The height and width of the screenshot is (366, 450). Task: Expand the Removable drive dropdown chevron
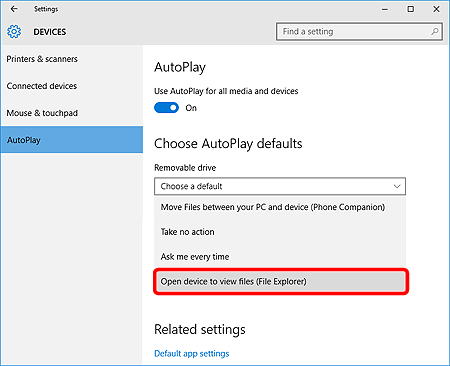tap(397, 186)
